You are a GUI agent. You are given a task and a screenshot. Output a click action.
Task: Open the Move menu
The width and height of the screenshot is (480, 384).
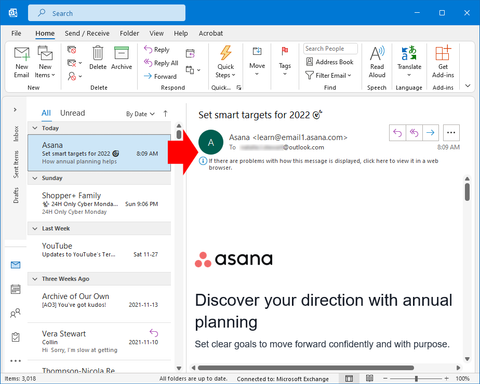click(257, 61)
